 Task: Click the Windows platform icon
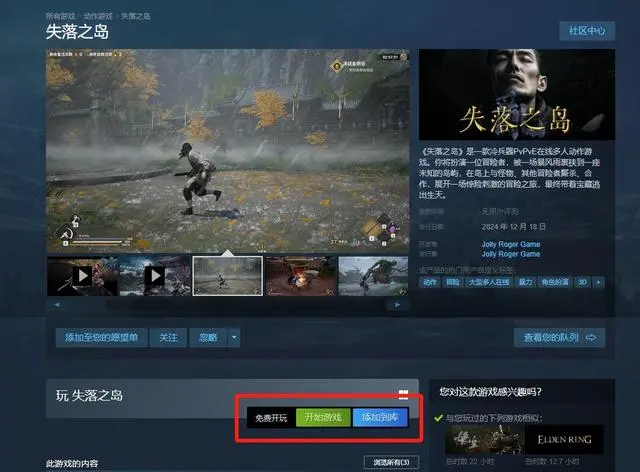coord(403,394)
